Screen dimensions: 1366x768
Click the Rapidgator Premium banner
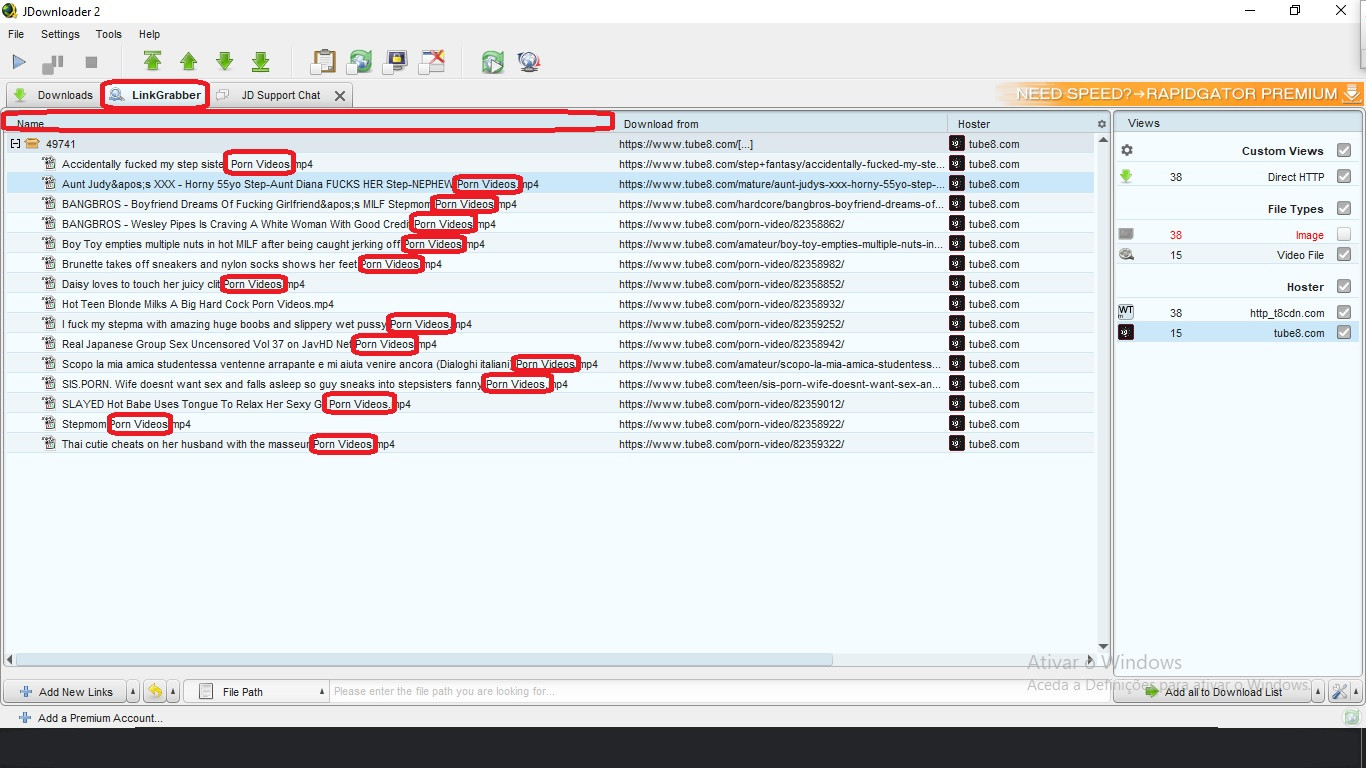1180,94
